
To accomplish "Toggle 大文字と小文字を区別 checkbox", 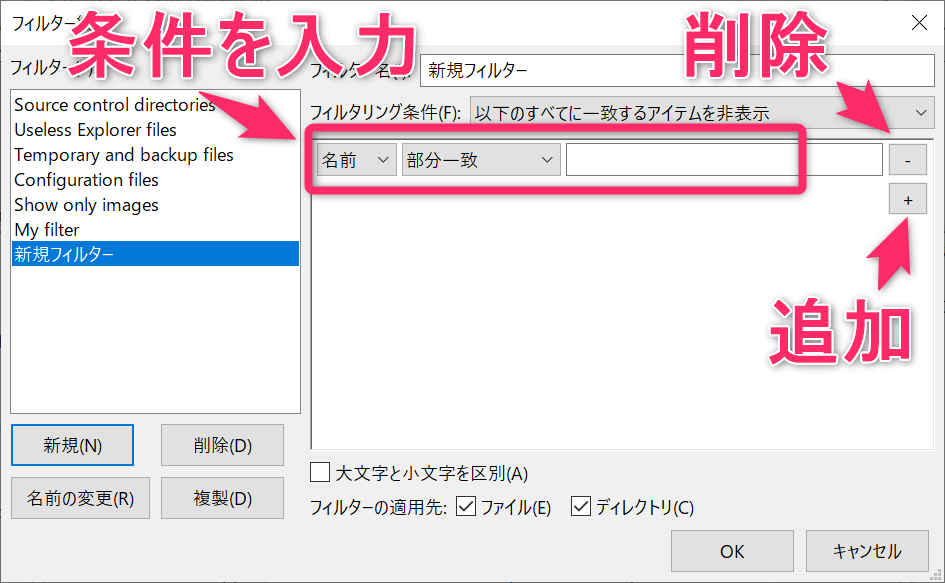I will pyautogui.click(x=320, y=472).
